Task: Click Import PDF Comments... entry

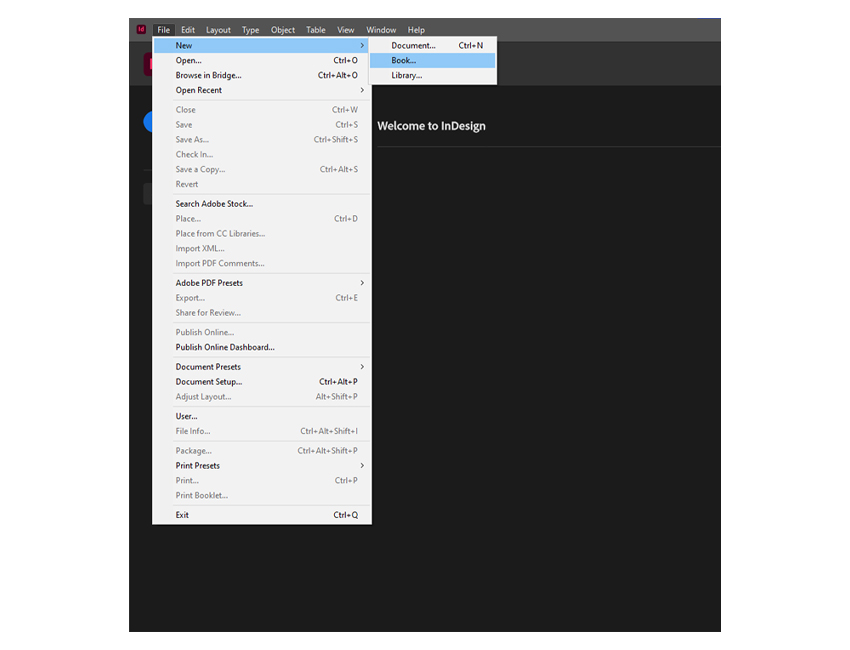Action: point(262,263)
